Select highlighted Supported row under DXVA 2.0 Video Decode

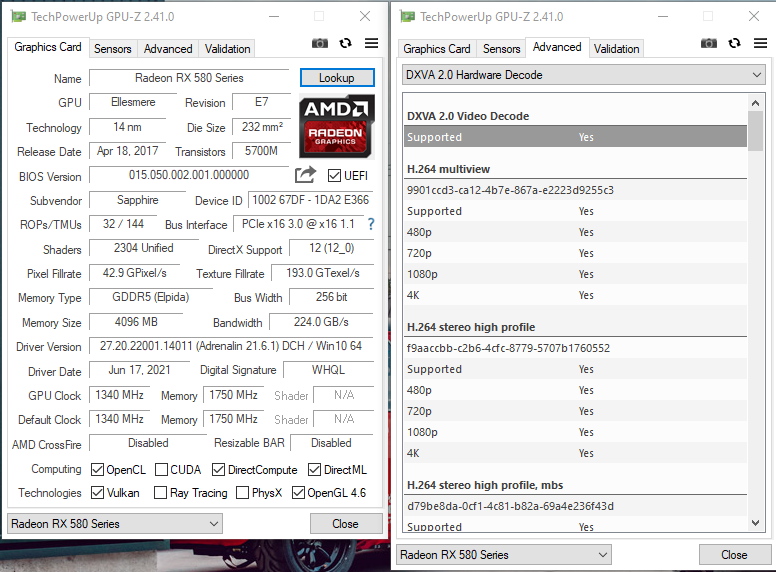point(576,137)
